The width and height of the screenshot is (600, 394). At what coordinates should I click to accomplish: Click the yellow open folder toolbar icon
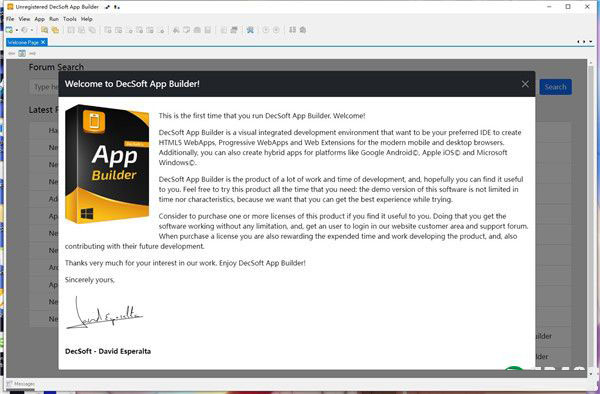(55, 30)
